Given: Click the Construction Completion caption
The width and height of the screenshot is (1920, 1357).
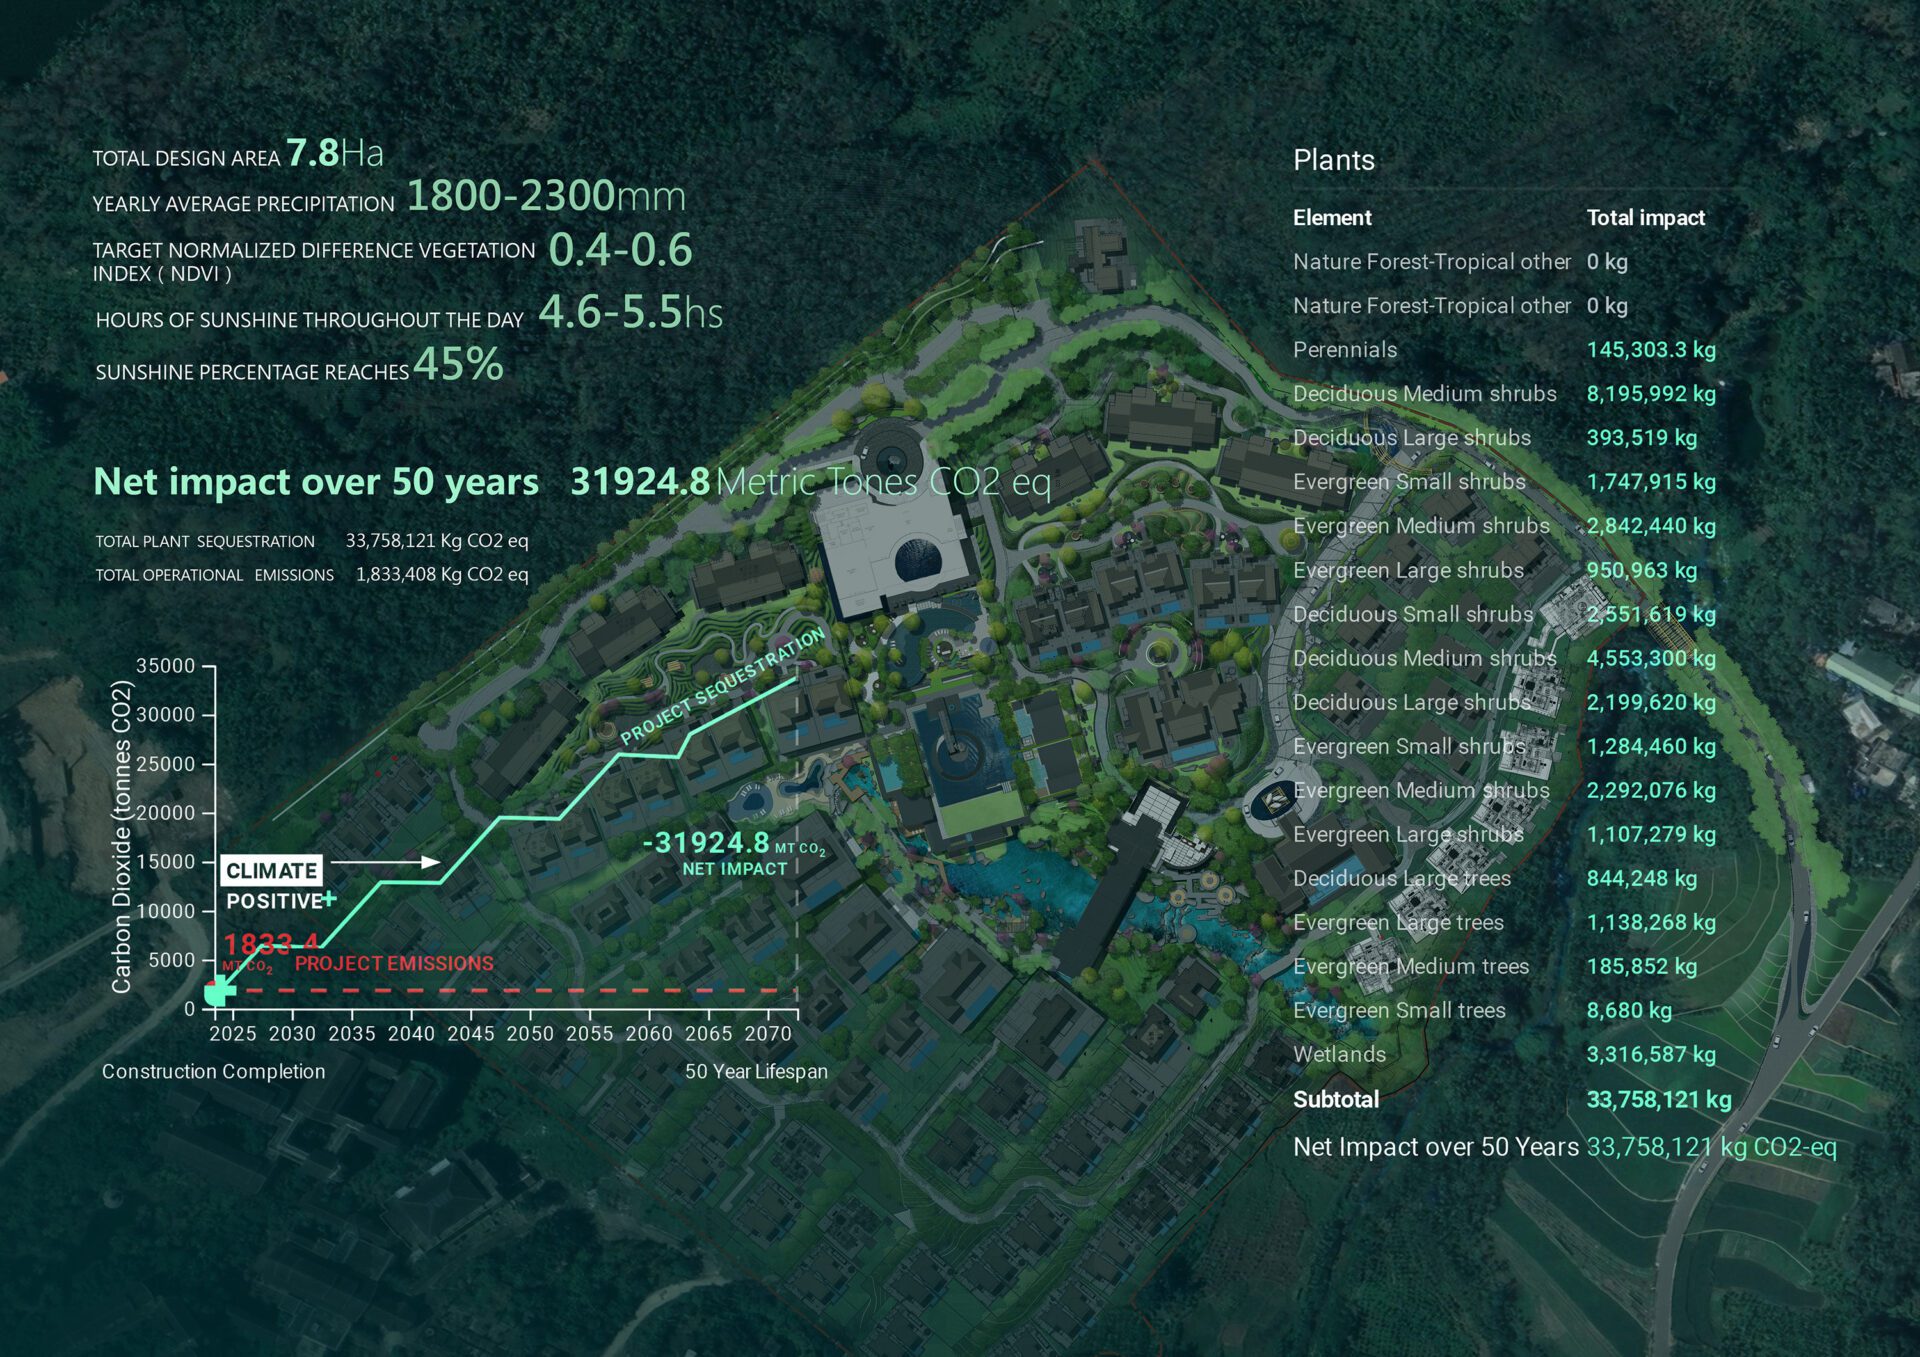Looking at the screenshot, I should 213,1071.
